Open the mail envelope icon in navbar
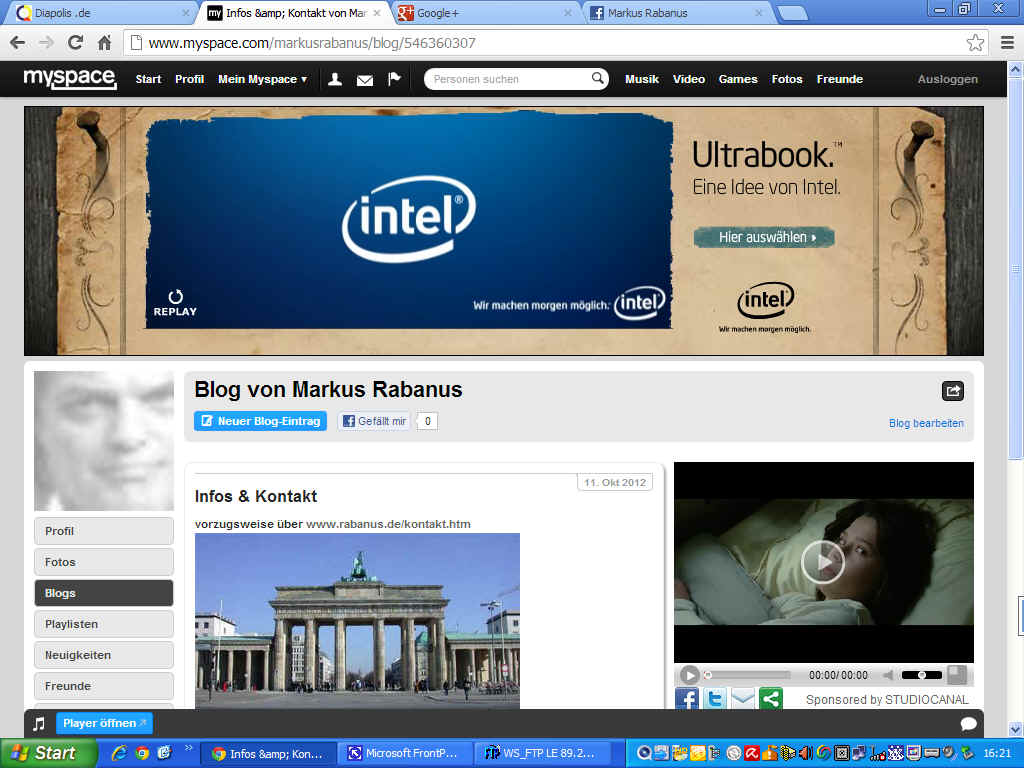The width and height of the screenshot is (1024, 768). point(365,79)
